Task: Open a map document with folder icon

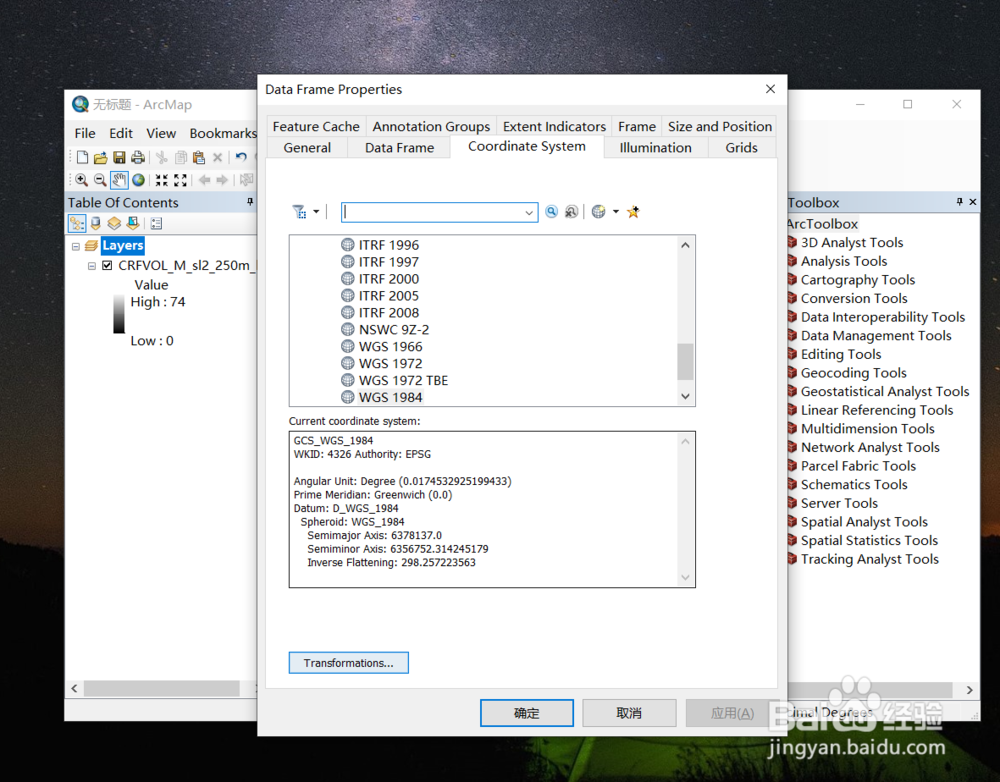Action: 100,157
